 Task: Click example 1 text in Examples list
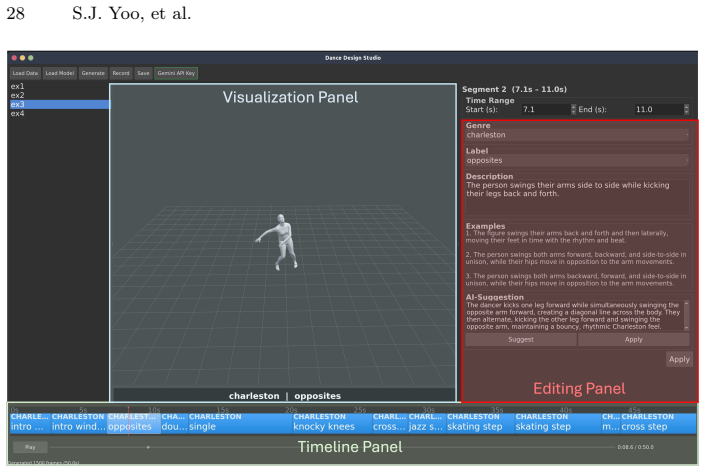(567, 237)
